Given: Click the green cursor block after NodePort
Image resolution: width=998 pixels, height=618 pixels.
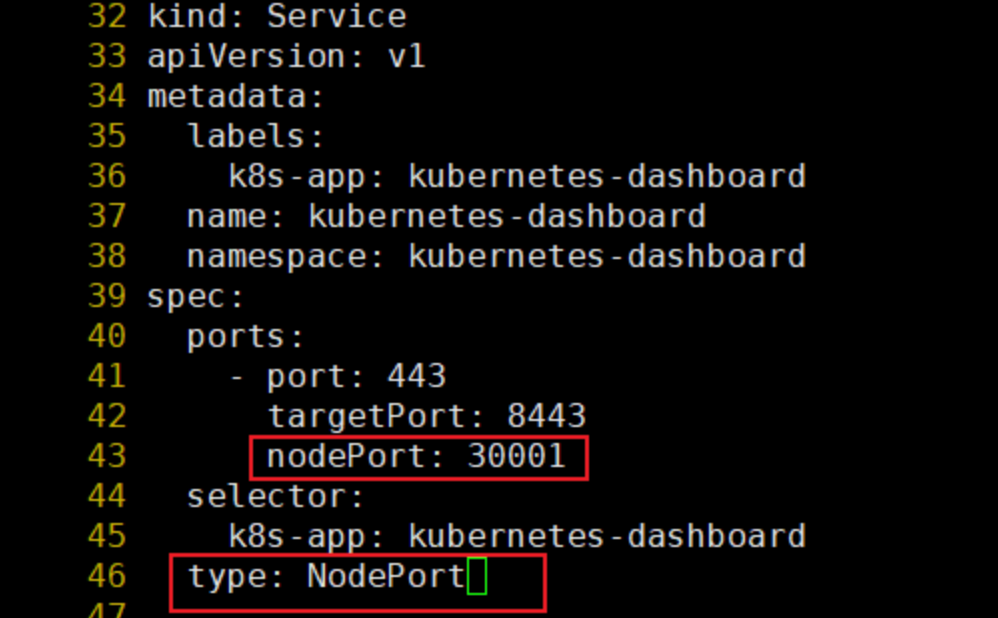Looking at the screenshot, I should click(477, 577).
